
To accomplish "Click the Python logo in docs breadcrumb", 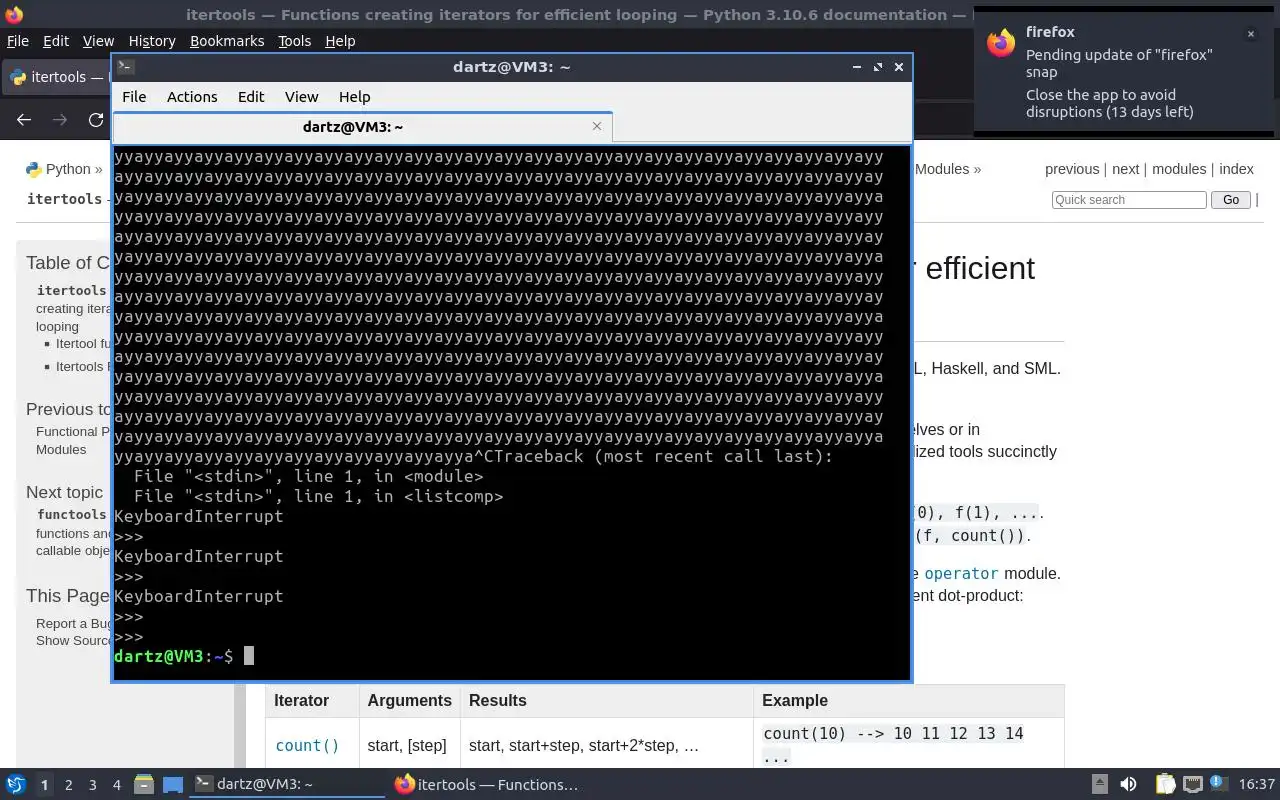I will point(34,169).
